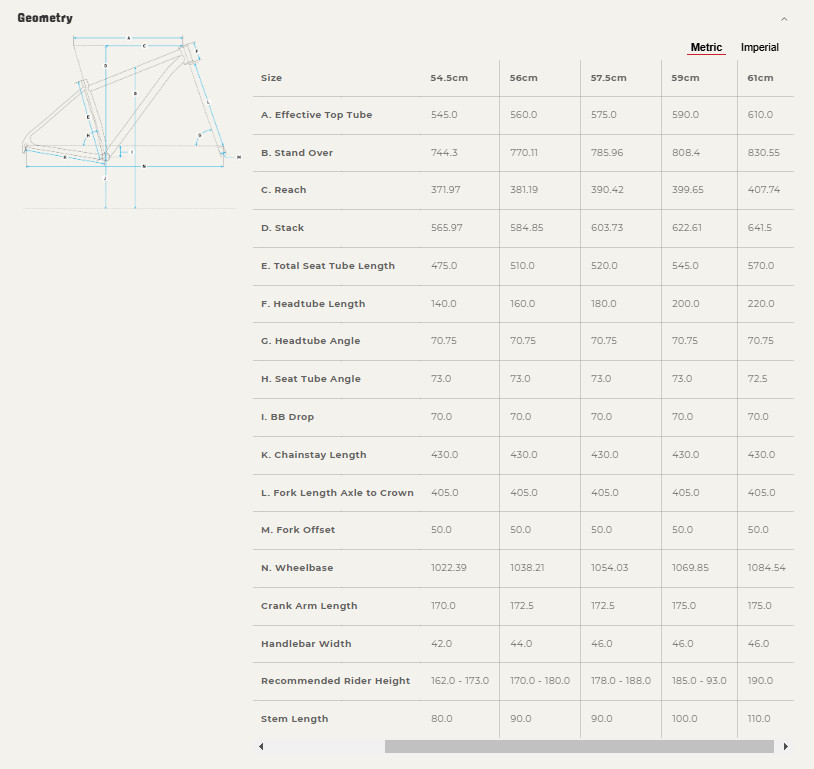Click the Stem Length row label
This screenshot has width=814, height=769.
(294, 719)
